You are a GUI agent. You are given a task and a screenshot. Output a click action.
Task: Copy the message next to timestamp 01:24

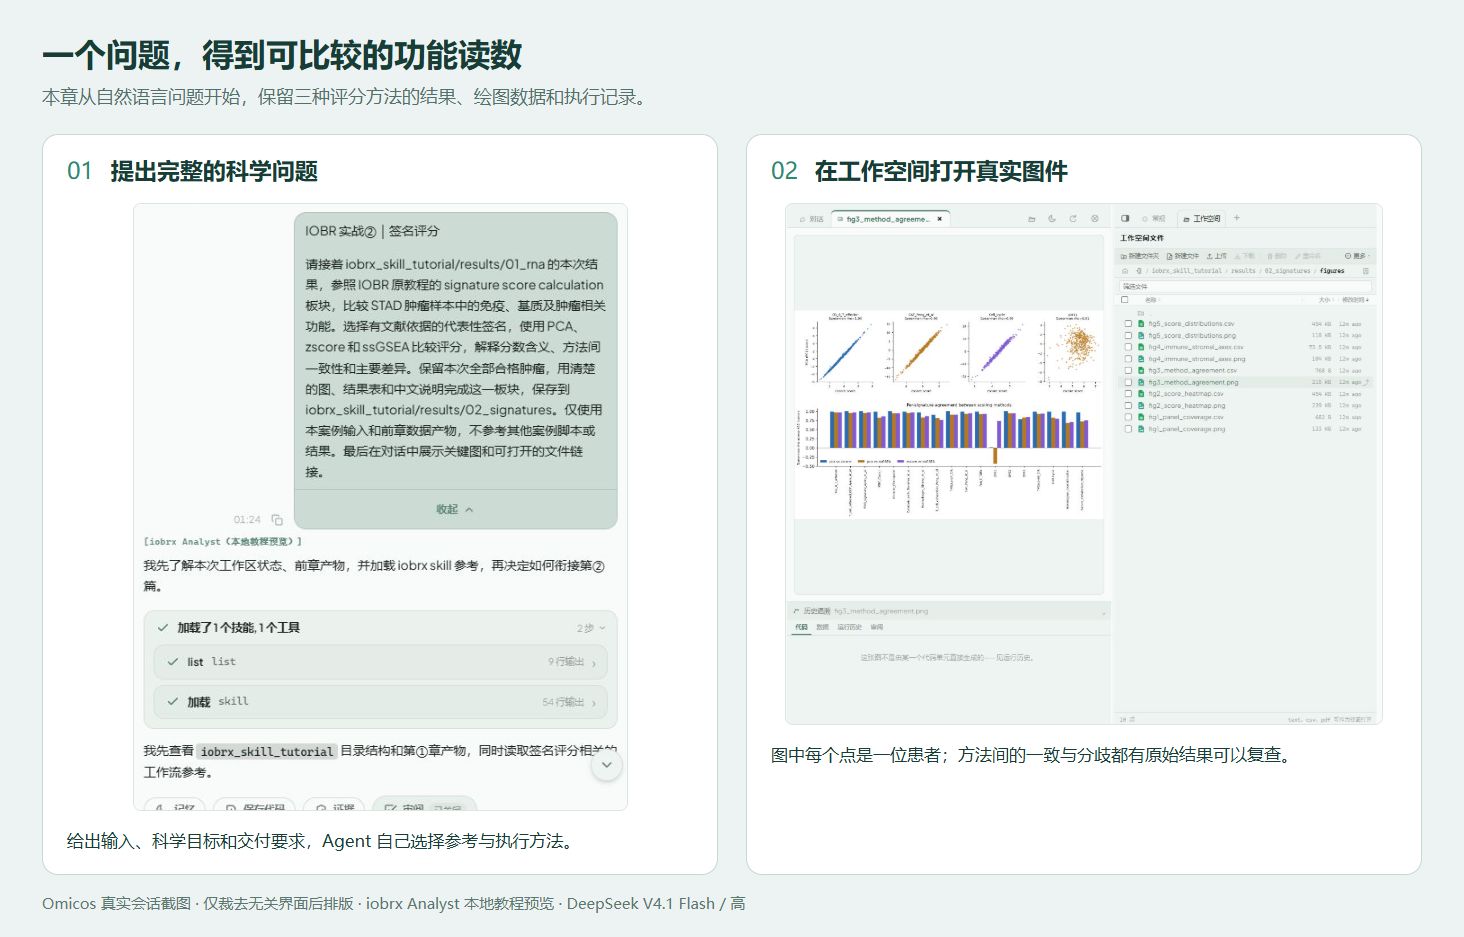coord(277,520)
